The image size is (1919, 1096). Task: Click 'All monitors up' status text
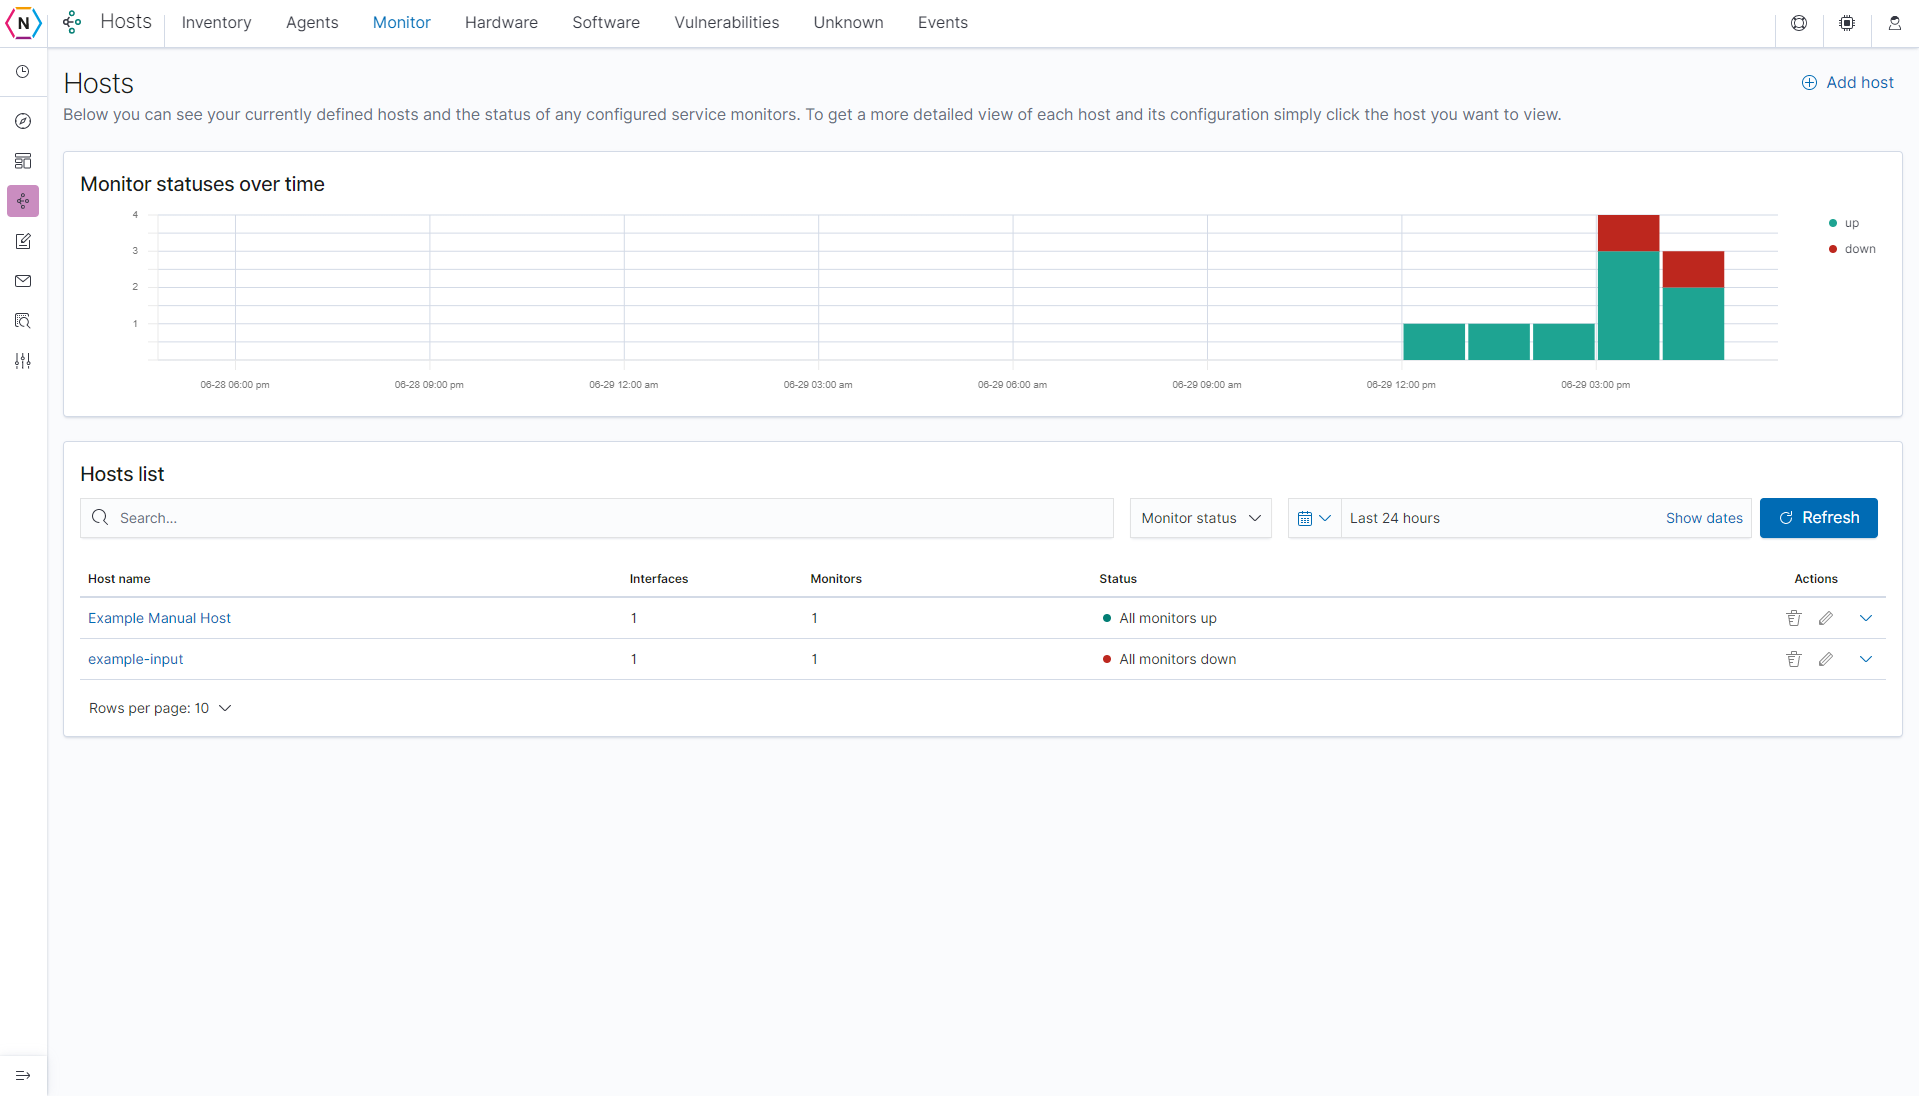(x=1168, y=618)
